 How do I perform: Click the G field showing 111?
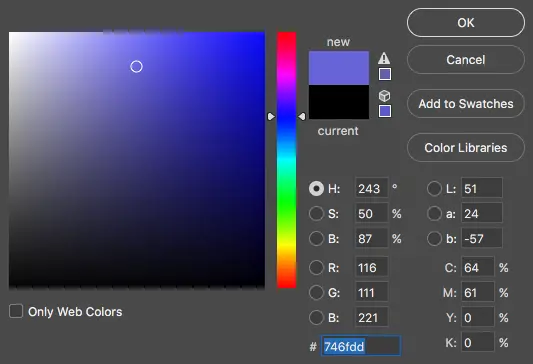[371, 292]
